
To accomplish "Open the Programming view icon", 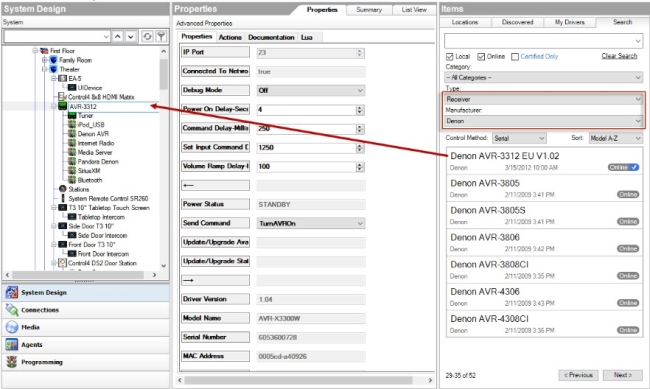I will click(12, 362).
